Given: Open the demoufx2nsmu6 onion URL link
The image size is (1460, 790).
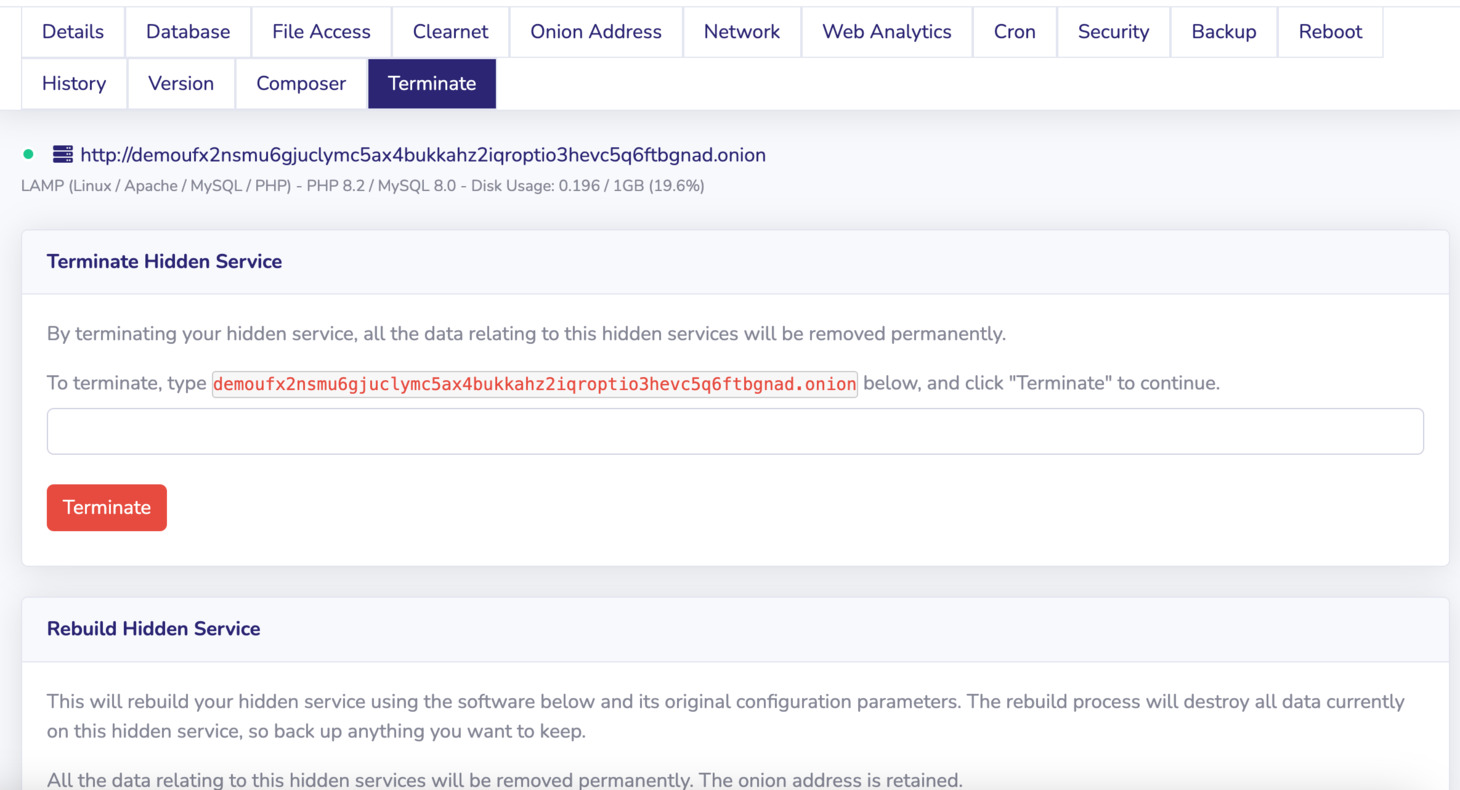Looking at the screenshot, I should [x=423, y=155].
